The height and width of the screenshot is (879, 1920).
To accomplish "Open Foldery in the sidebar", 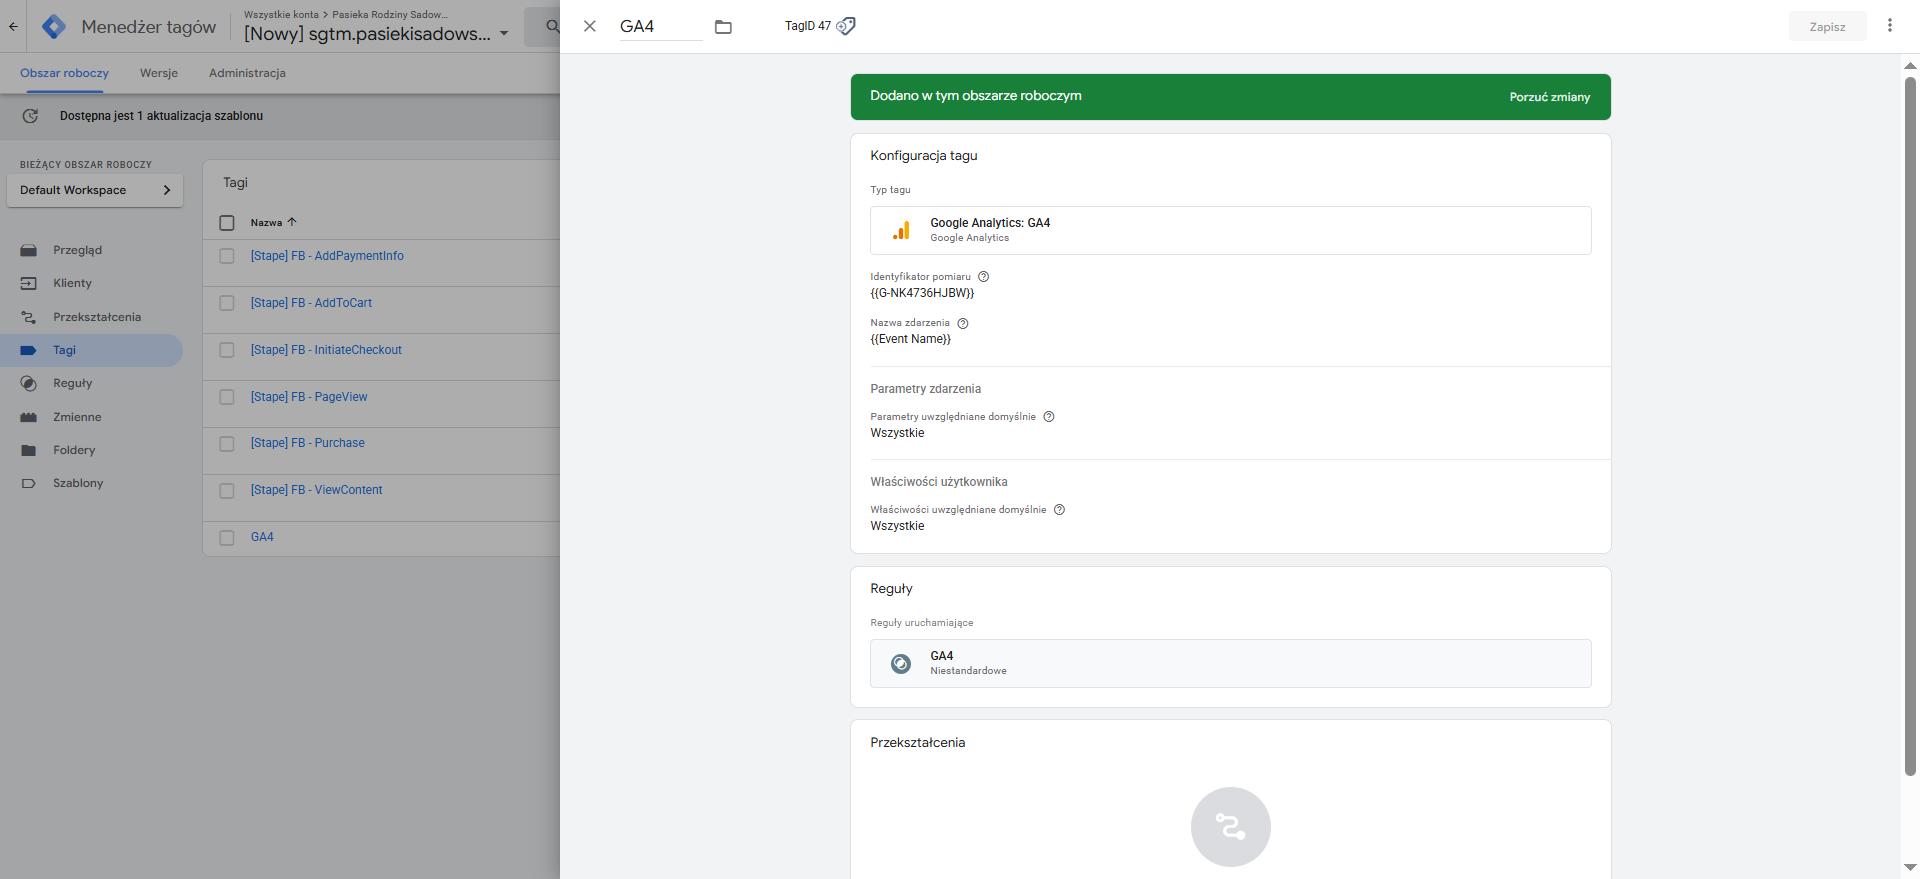I will click(74, 450).
